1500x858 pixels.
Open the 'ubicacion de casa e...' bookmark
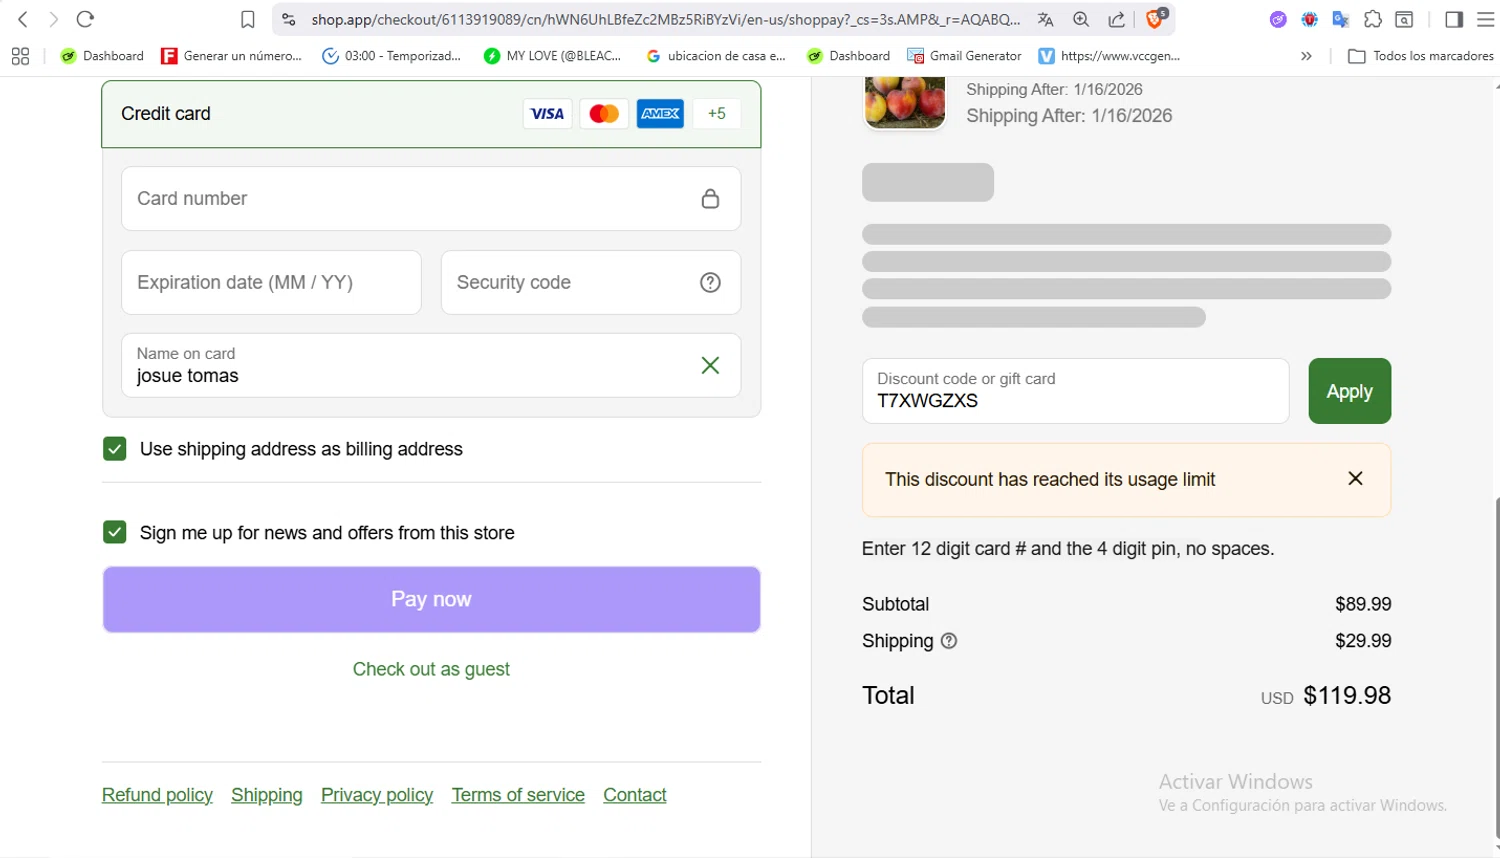[716, 56]
